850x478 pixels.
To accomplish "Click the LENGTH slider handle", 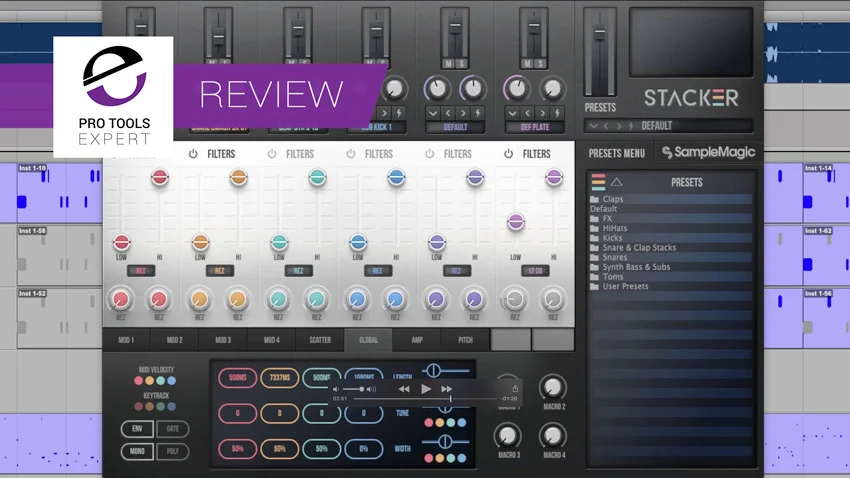I will click(433, 371).
